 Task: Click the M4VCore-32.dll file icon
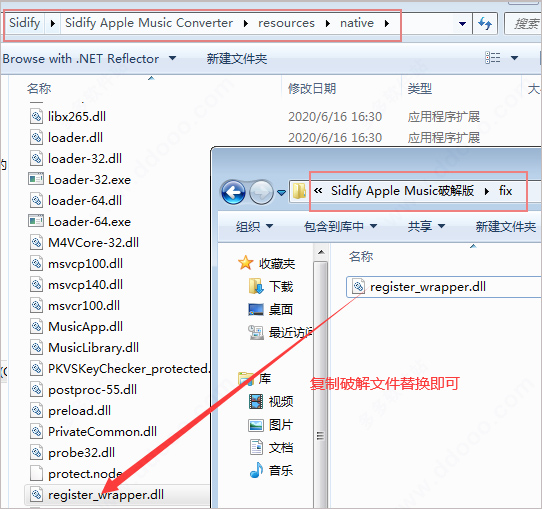pos(36,242)
